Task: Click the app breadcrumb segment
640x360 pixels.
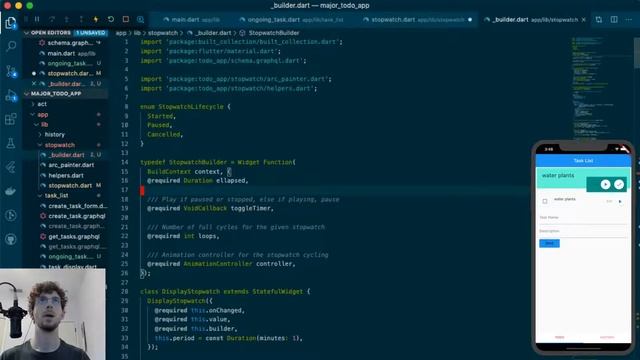Action: click(x=121, y=33)
